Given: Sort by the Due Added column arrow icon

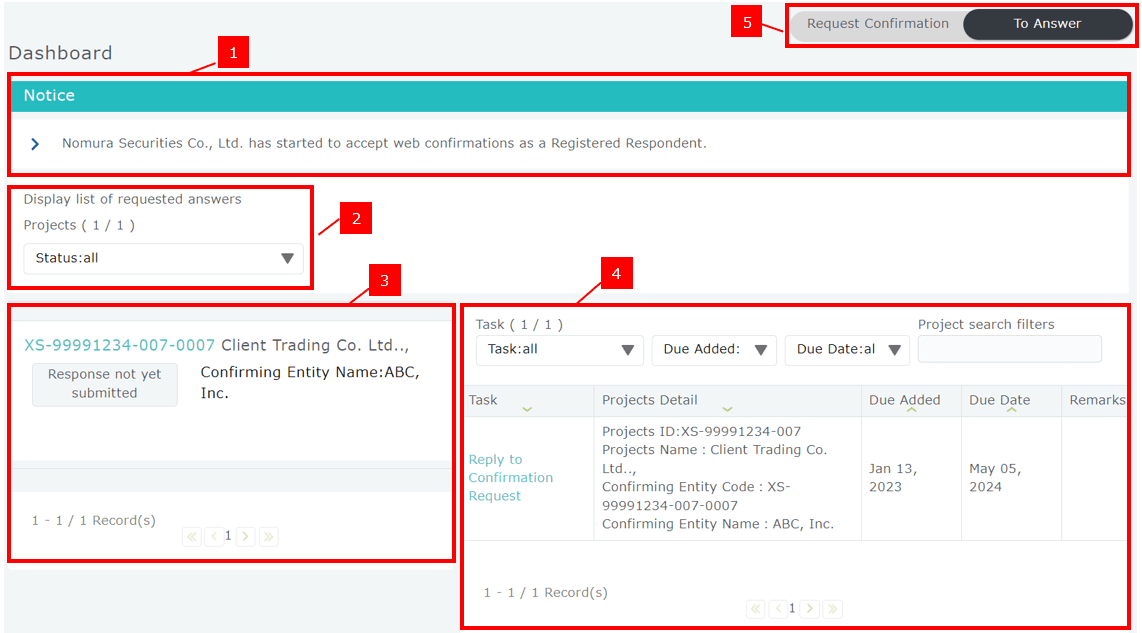Looking at the screenshot, I should click(911, 410).
